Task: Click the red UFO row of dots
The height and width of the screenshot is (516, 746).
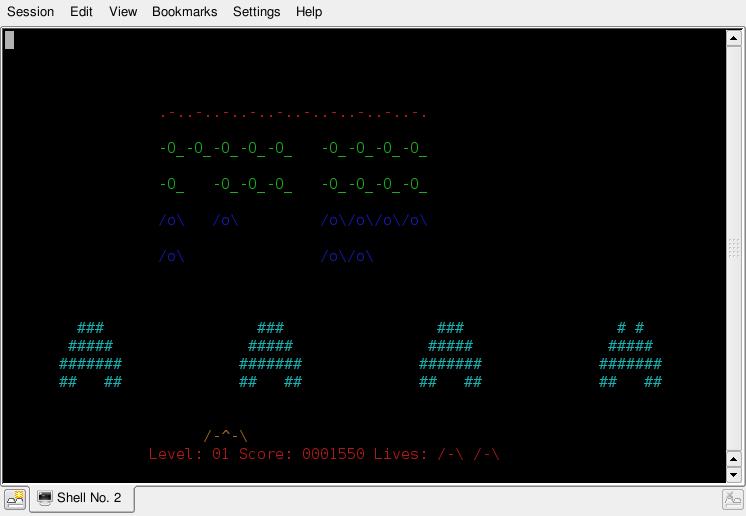Action: click(x=293, y=114)
